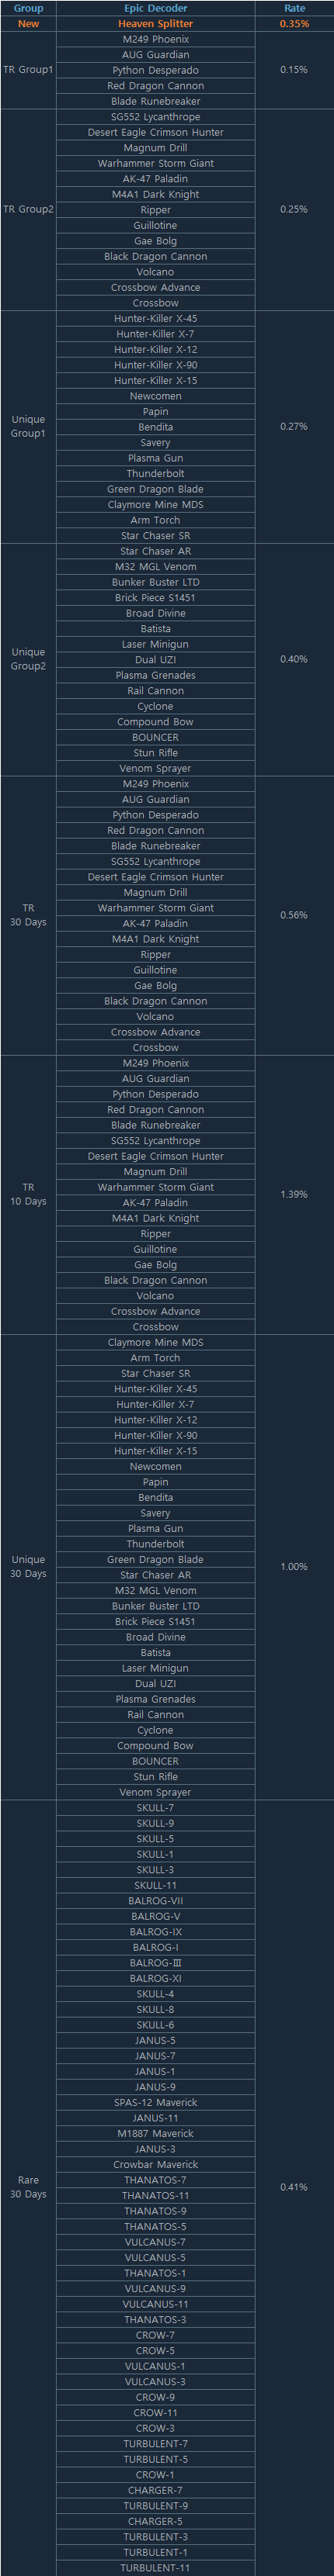This screenshot has width=334, height=2576.
Task: Select the TR 10 Days group label
Action: point(28,1194)
